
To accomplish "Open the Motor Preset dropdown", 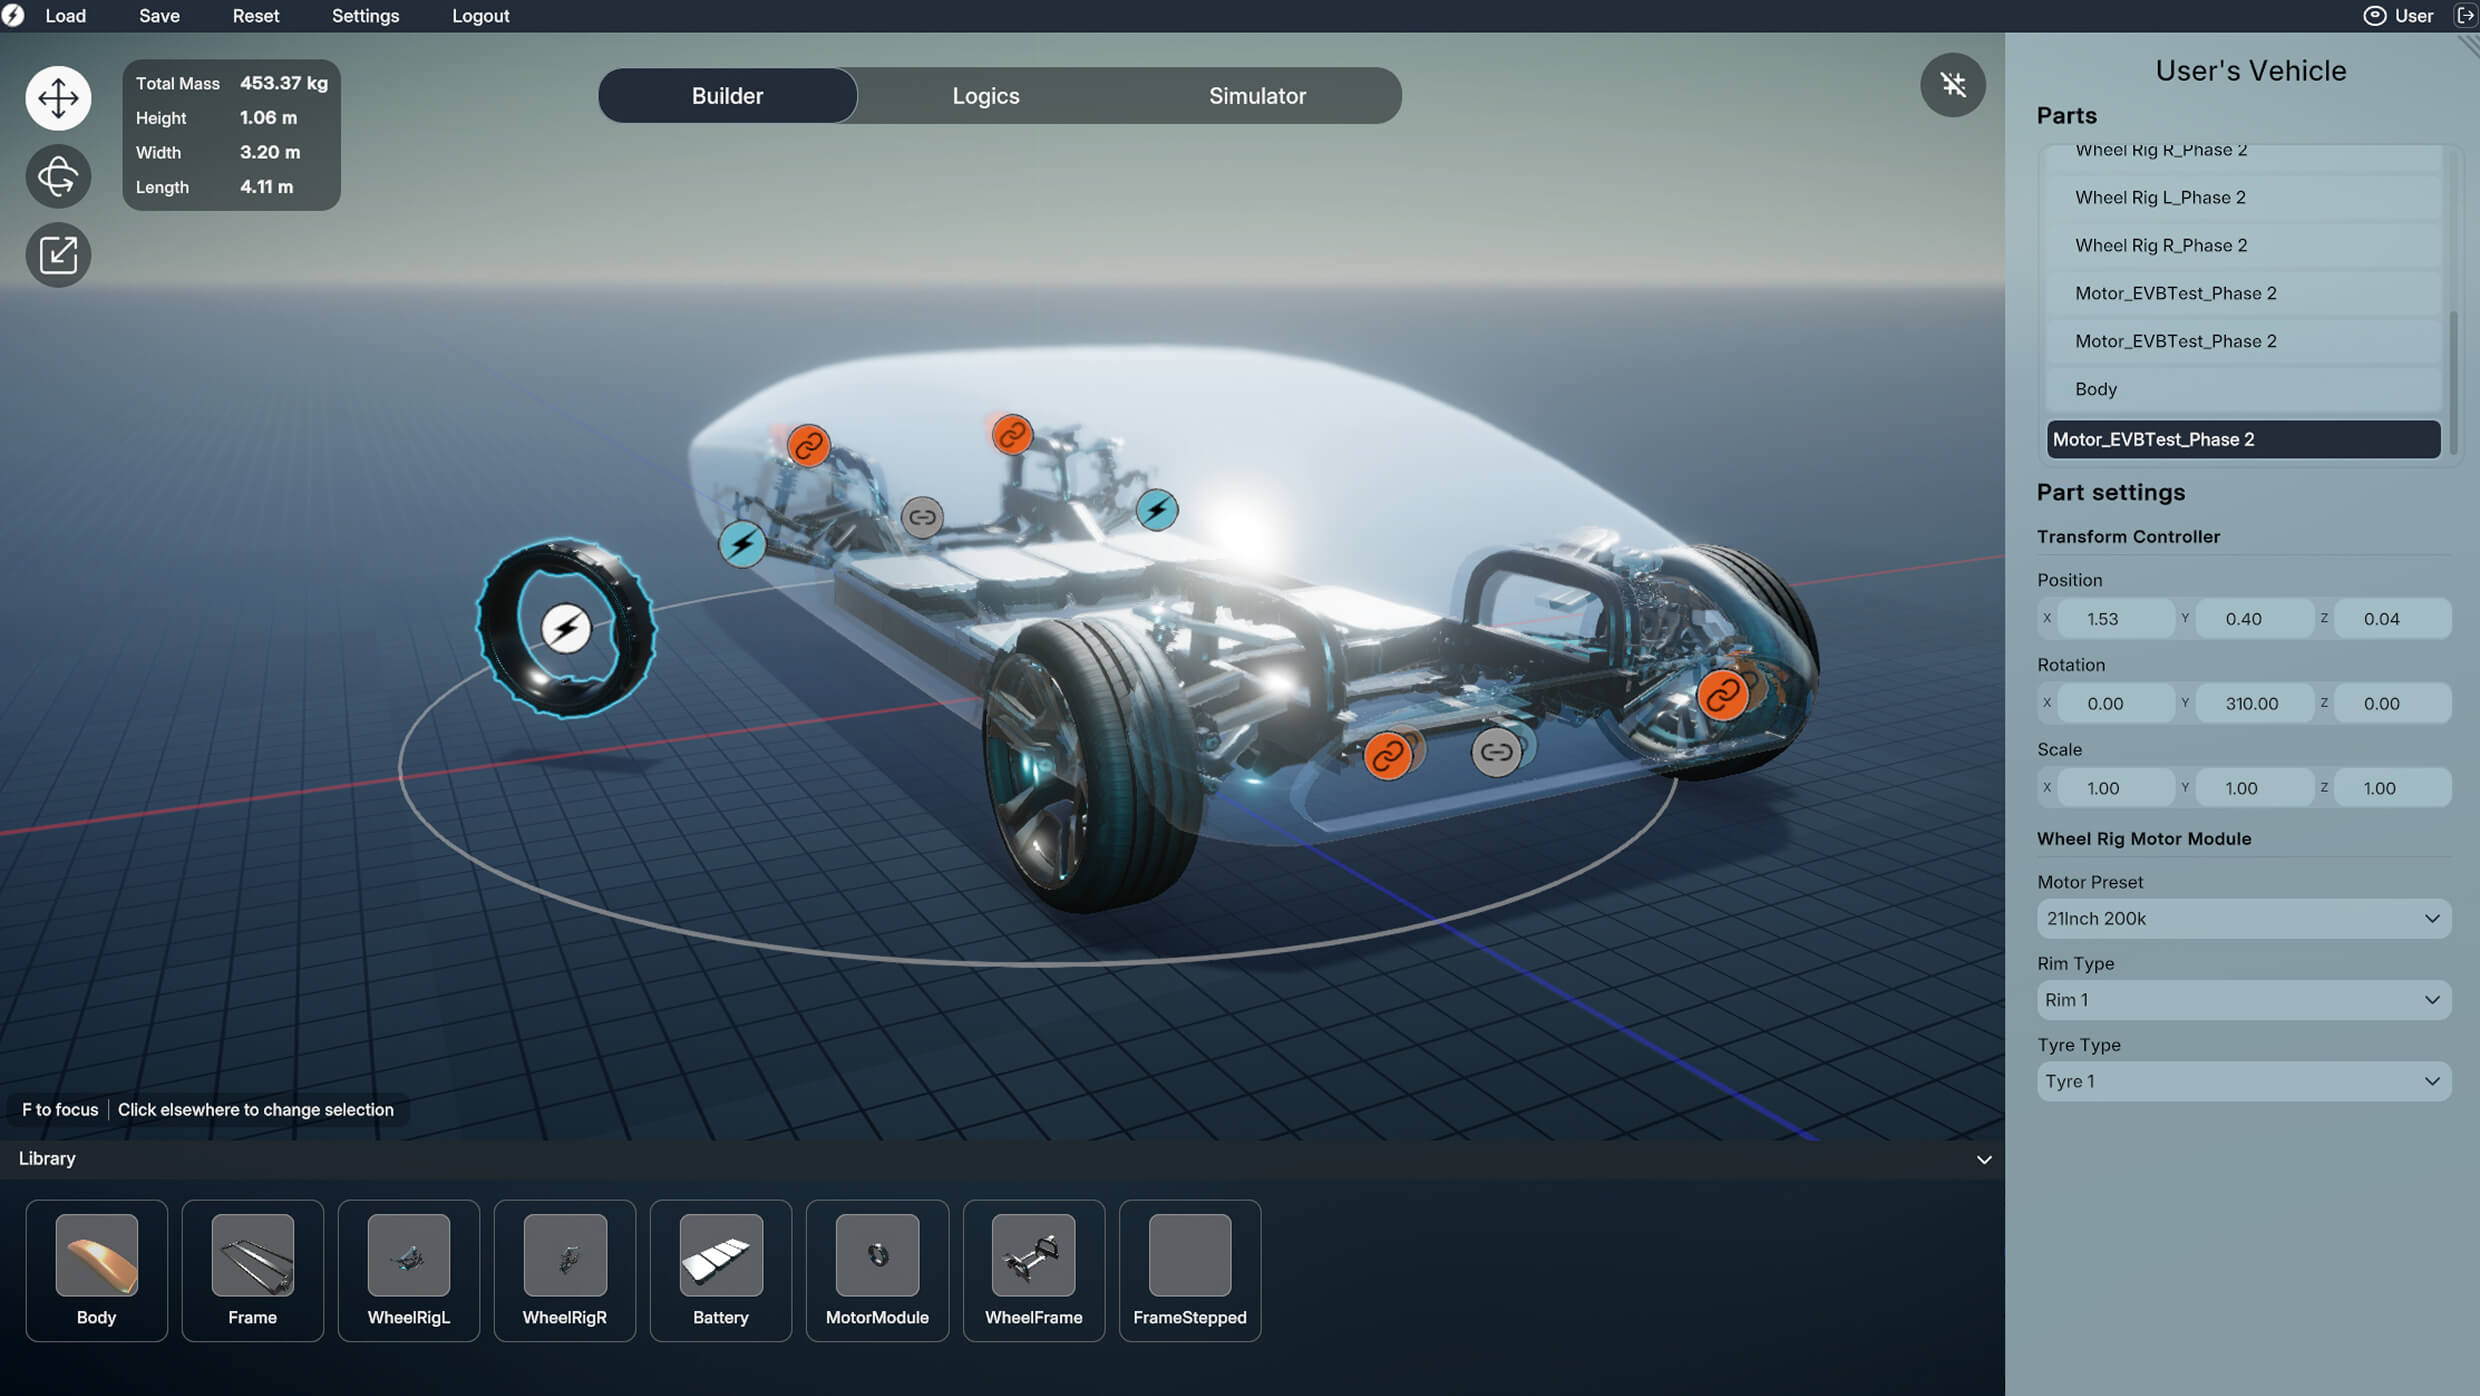I will click(x=2243, y=918).
